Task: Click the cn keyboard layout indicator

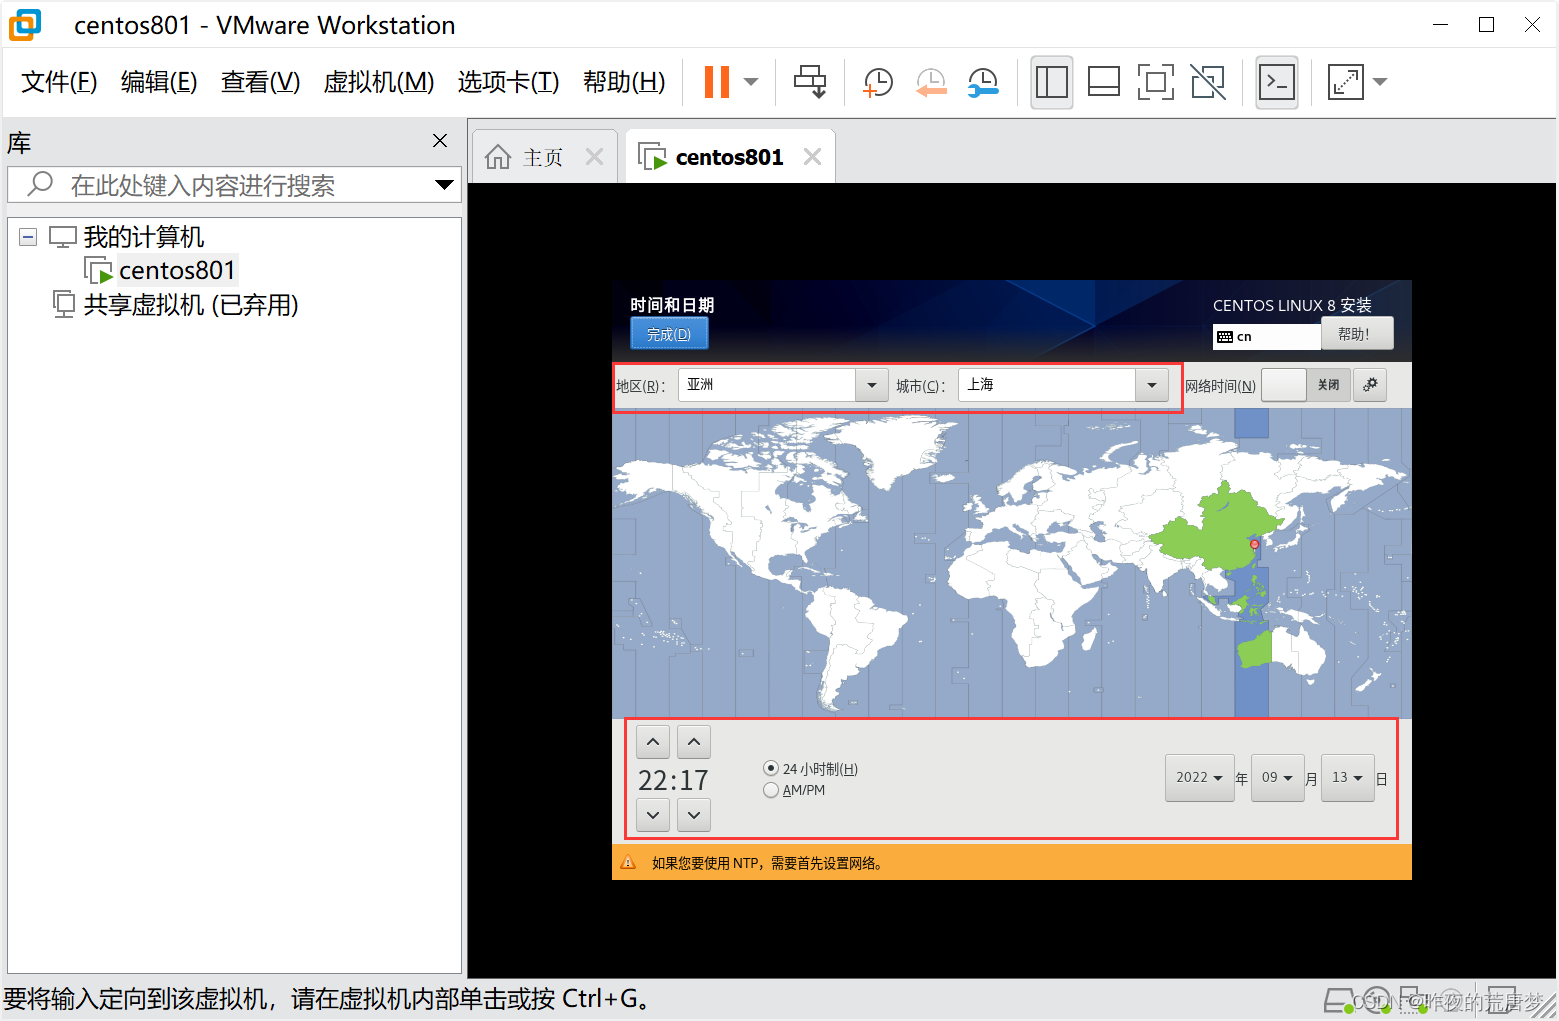Action: coord(1267,336)
